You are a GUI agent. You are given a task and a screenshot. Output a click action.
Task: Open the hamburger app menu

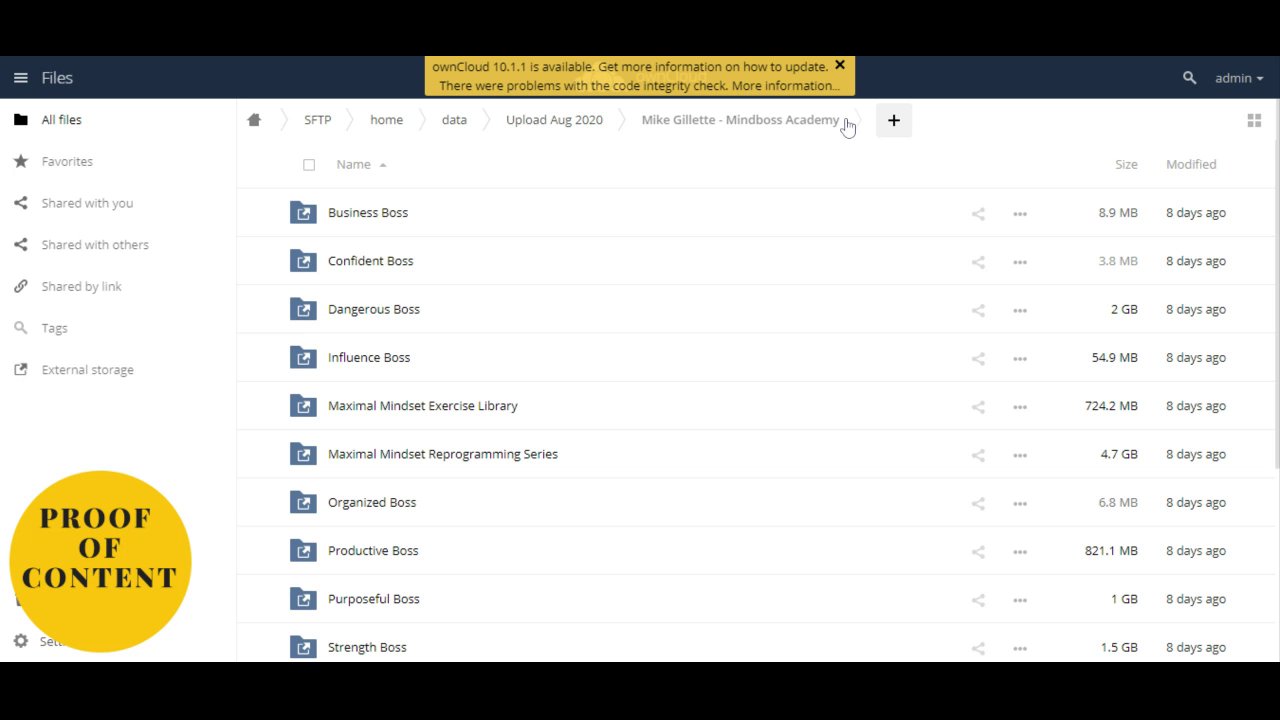pos(20,78)
